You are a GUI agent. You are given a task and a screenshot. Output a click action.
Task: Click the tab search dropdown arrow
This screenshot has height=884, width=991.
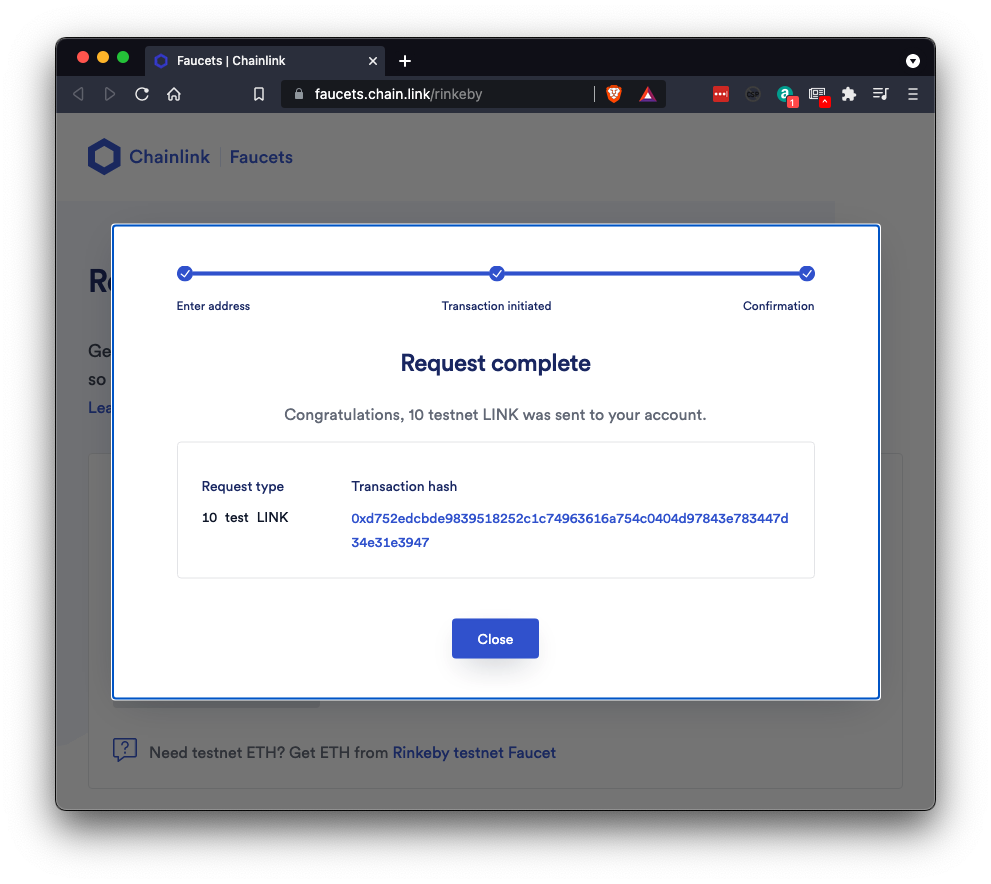pyautogui.click(x=913, y=61)
